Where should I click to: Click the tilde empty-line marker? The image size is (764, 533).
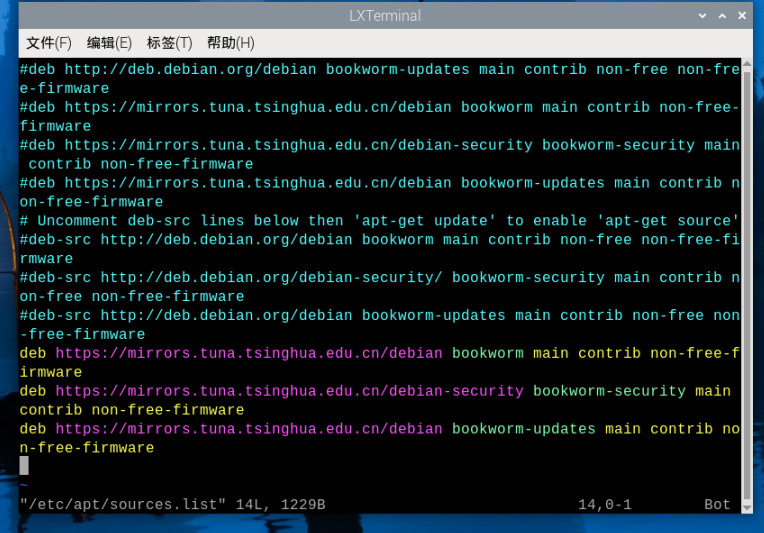24,485
